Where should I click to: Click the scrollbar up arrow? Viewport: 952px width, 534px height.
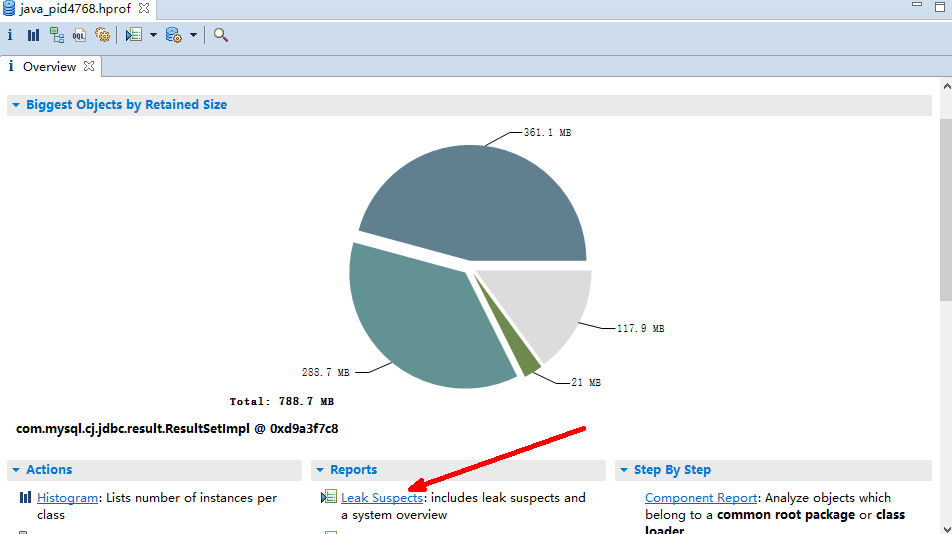947,87
